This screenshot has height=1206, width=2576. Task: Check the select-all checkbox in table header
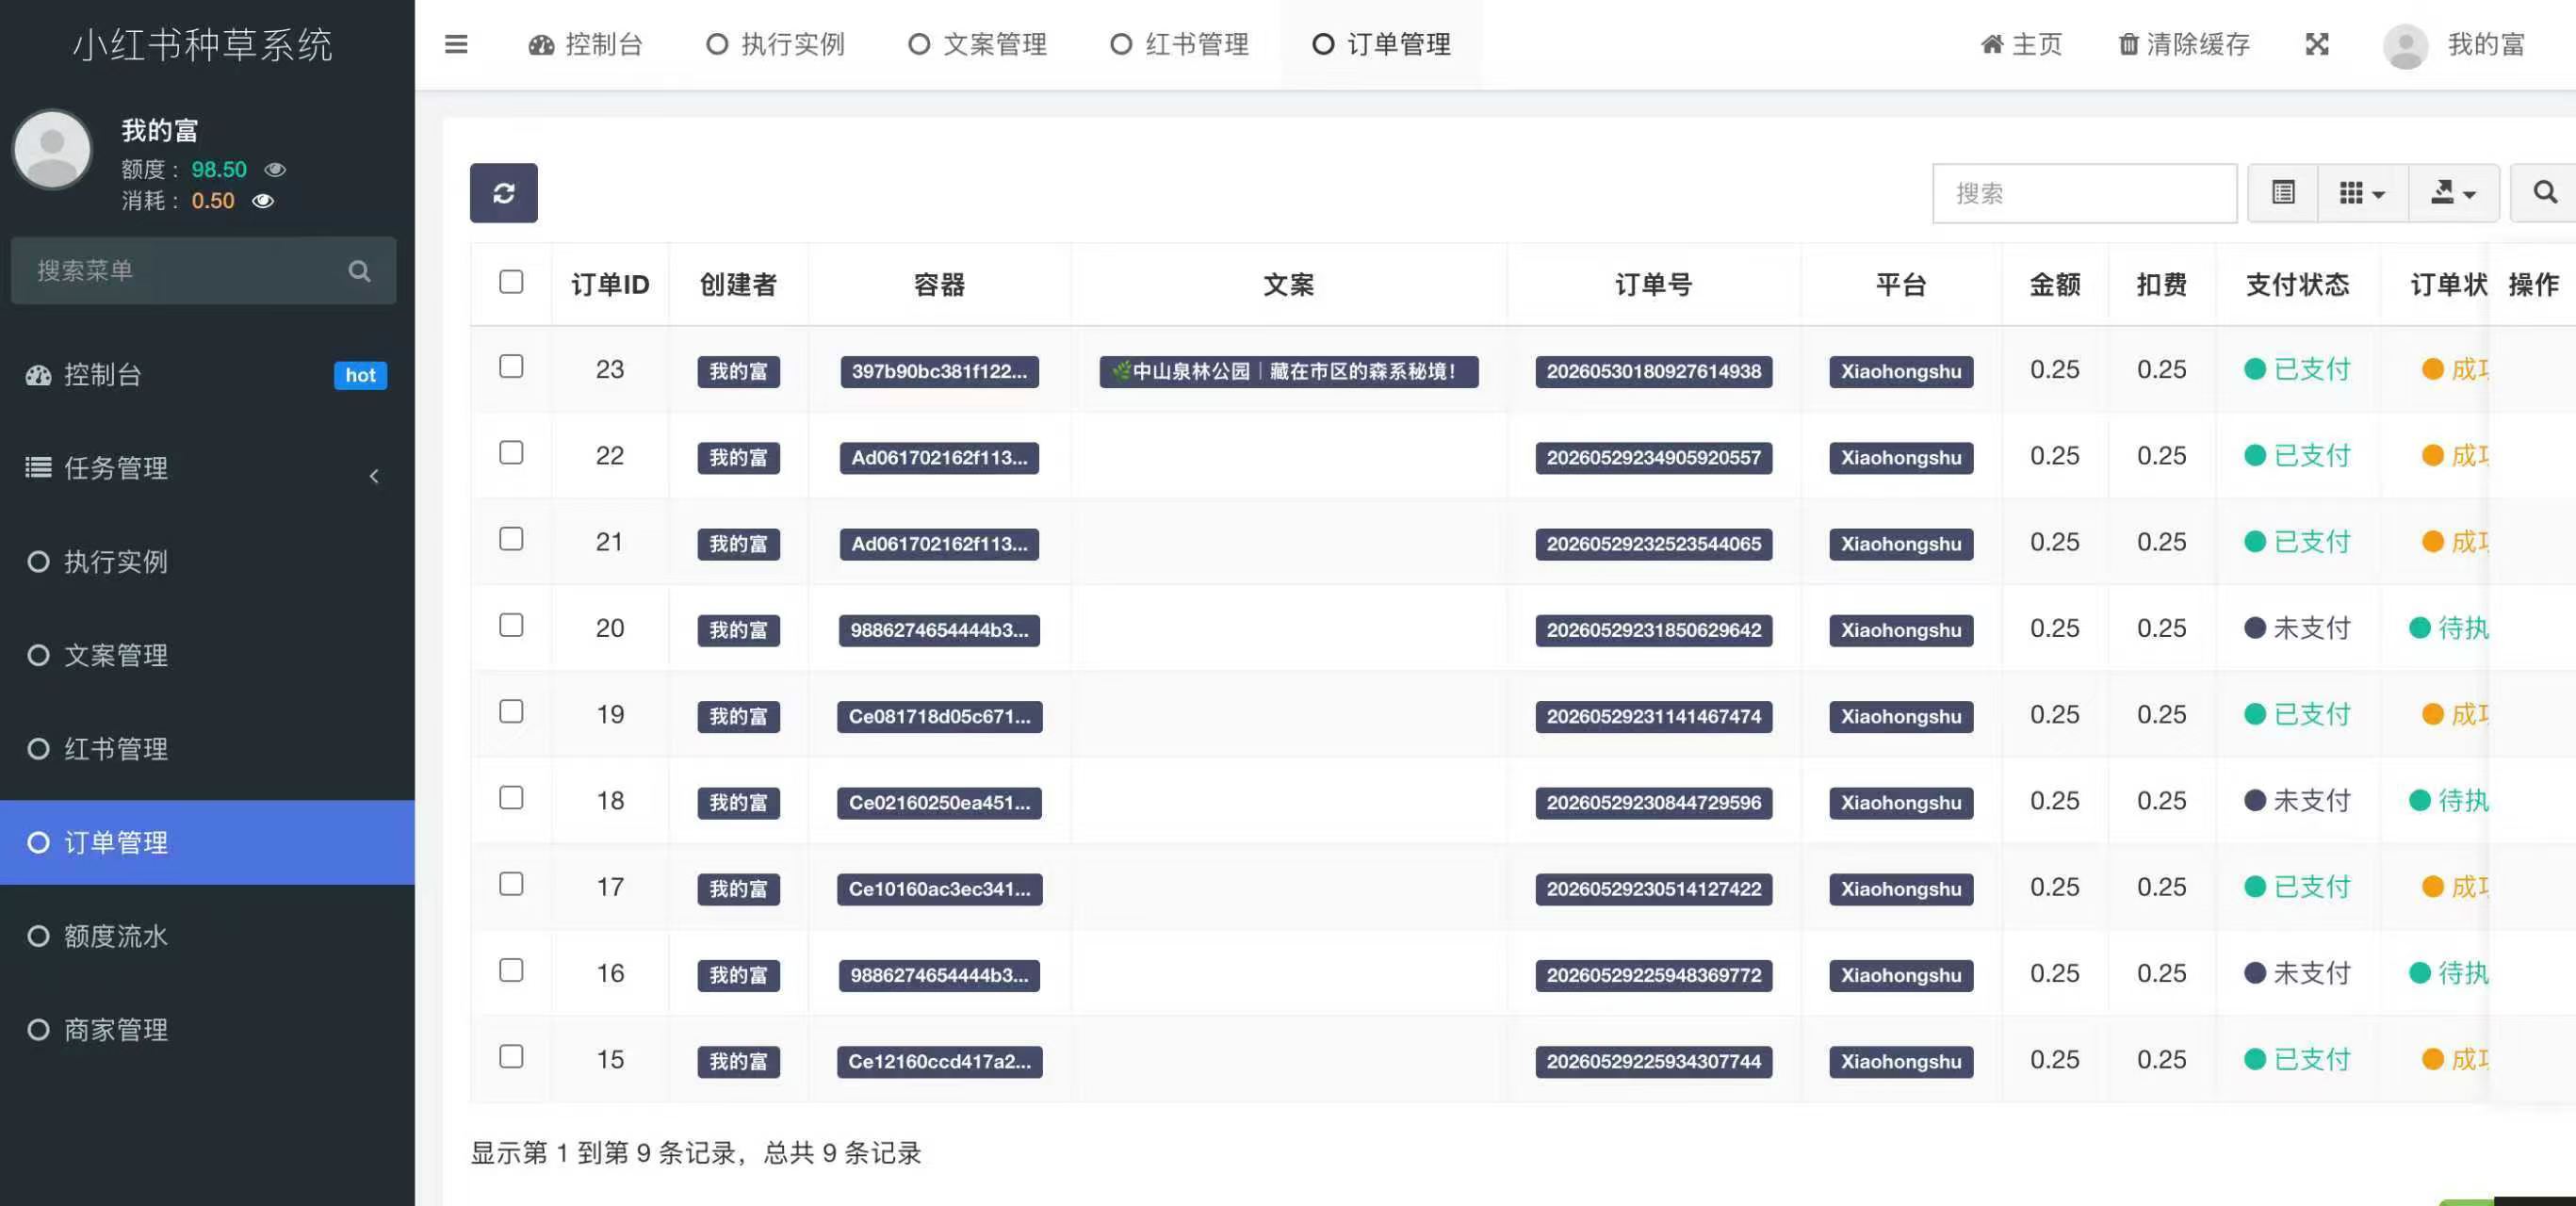(511, 282)
